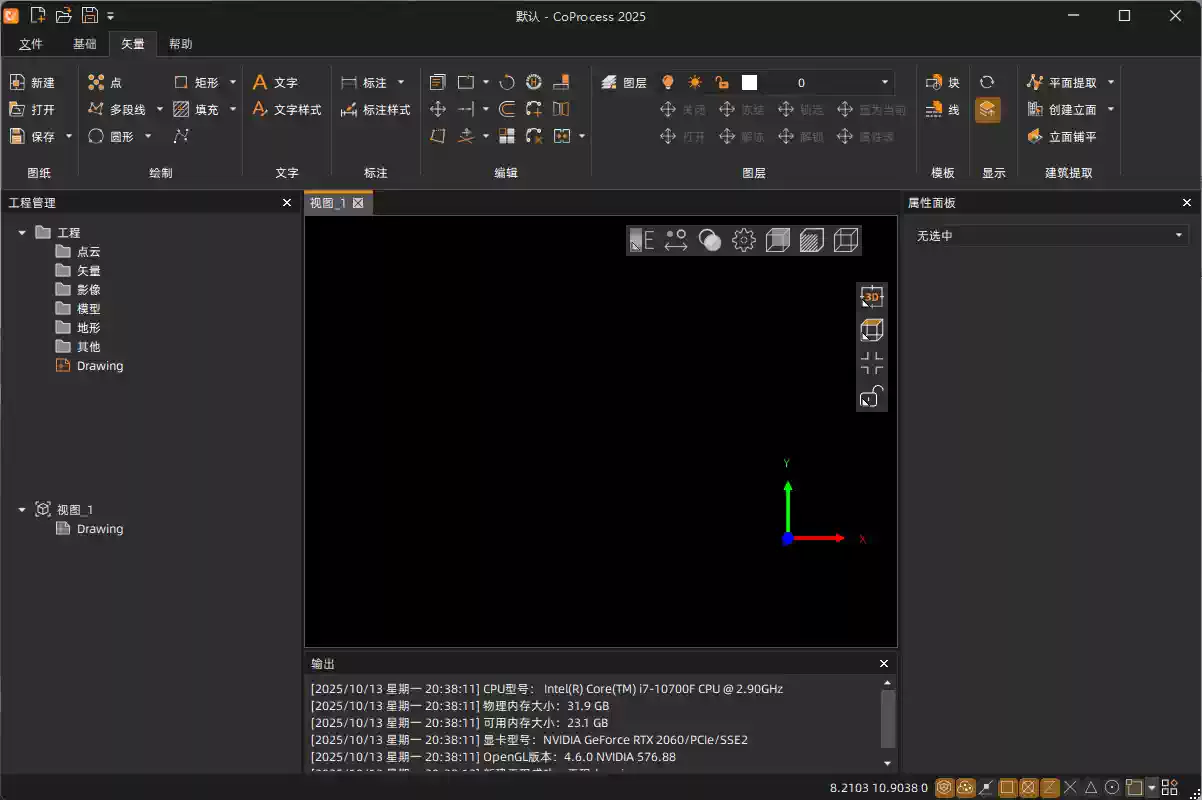Select the rotate arrow icon in 编辑 group
Image resolution: width=1202 pixels, height=800 pixels.
click(506, 82)
